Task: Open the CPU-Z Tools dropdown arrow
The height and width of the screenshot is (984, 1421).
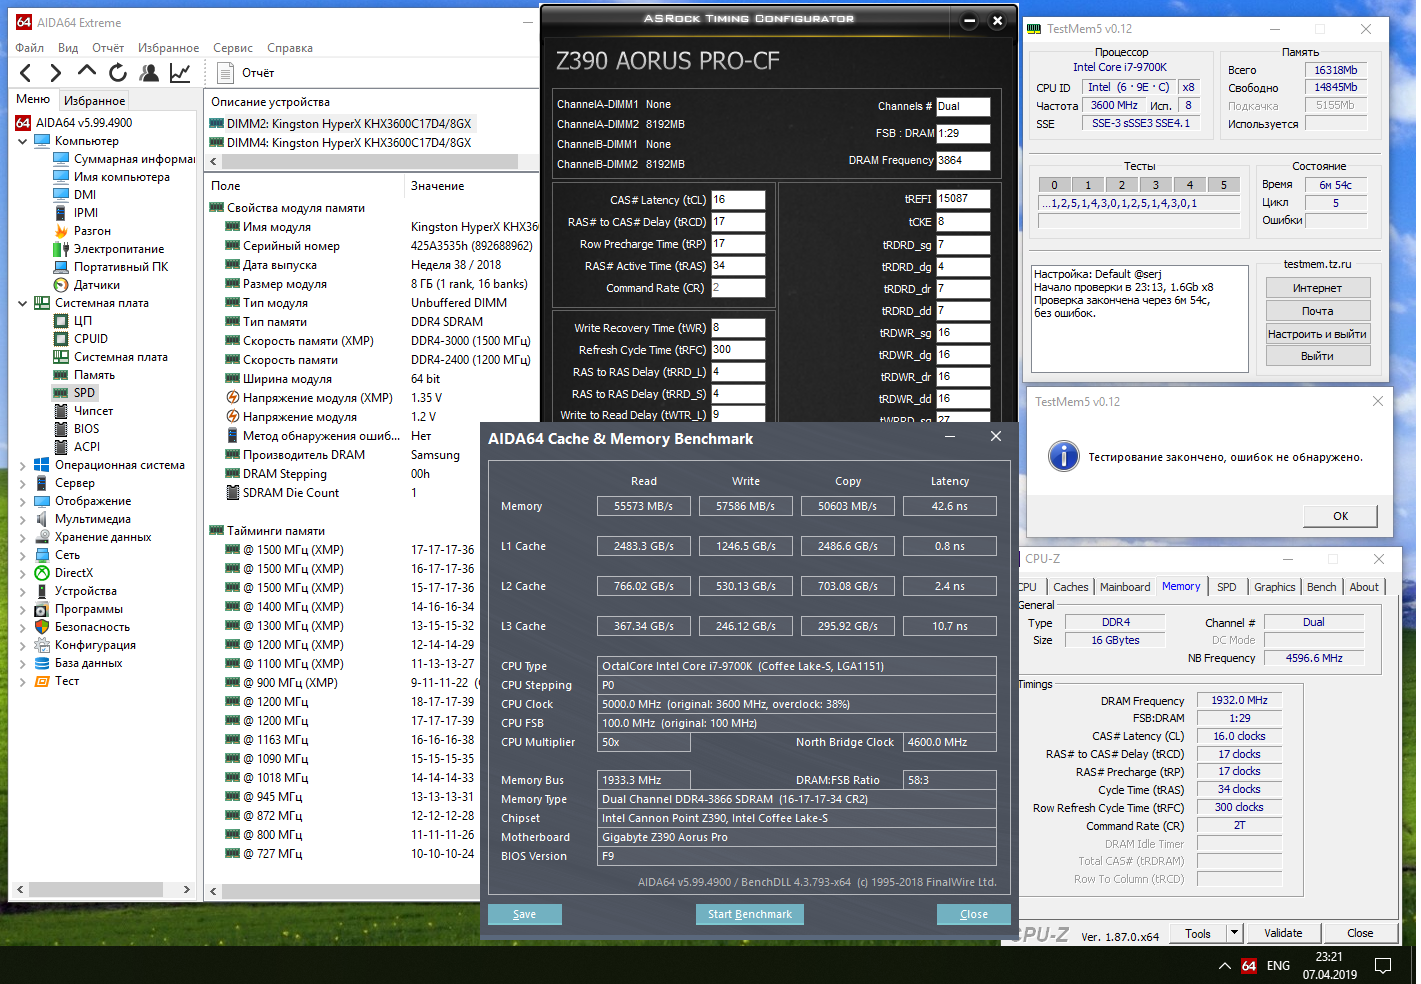Action: point(1234,933)
